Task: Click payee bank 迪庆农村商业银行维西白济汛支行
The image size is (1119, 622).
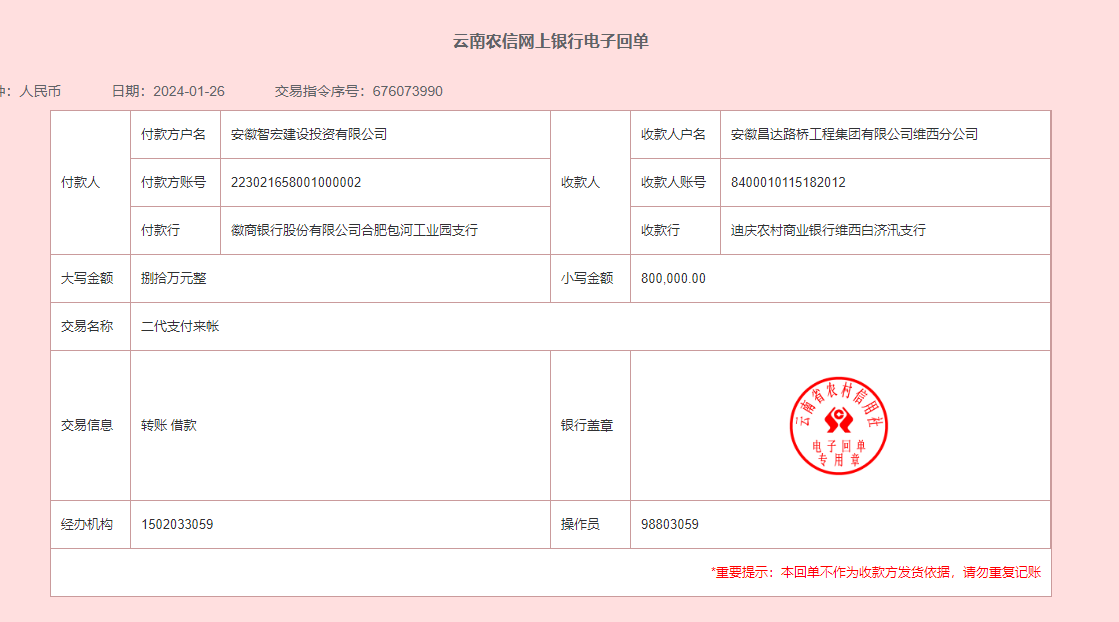Action: click(x=828, y=230)
